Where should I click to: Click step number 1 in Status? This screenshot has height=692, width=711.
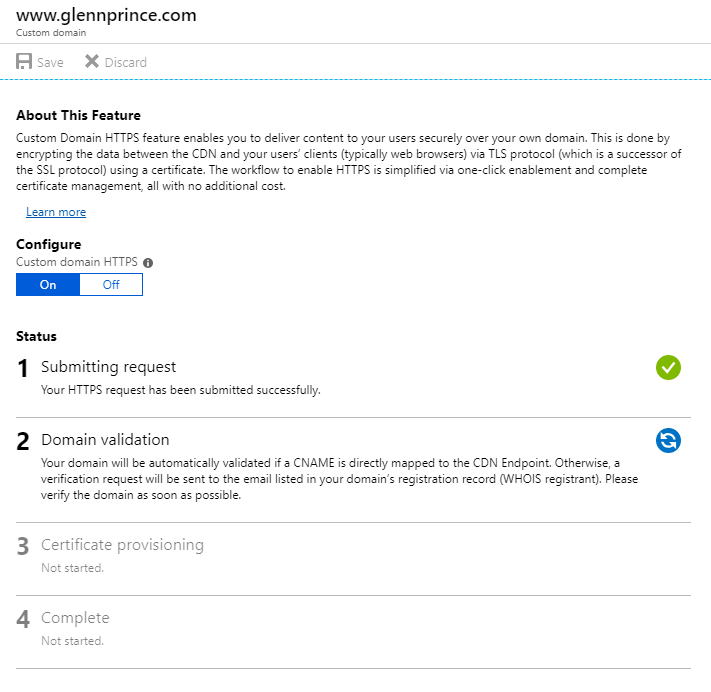tap(23, 369)
